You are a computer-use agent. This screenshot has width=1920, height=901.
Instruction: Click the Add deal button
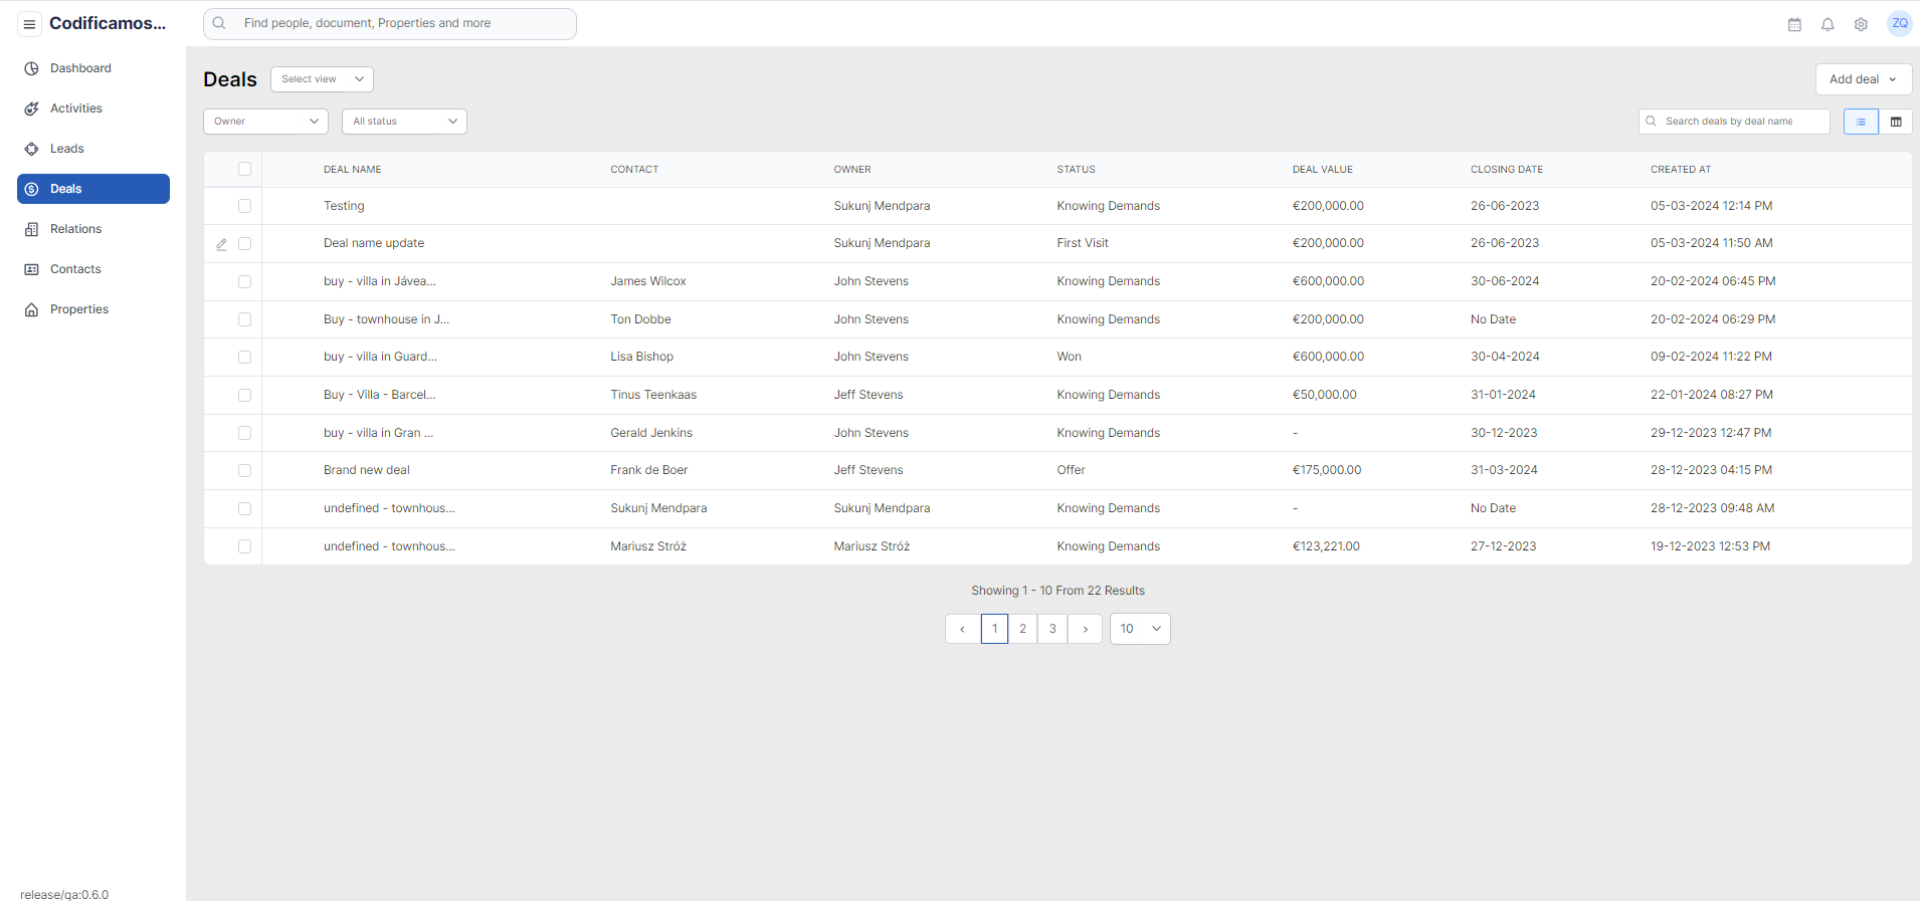1862,79
